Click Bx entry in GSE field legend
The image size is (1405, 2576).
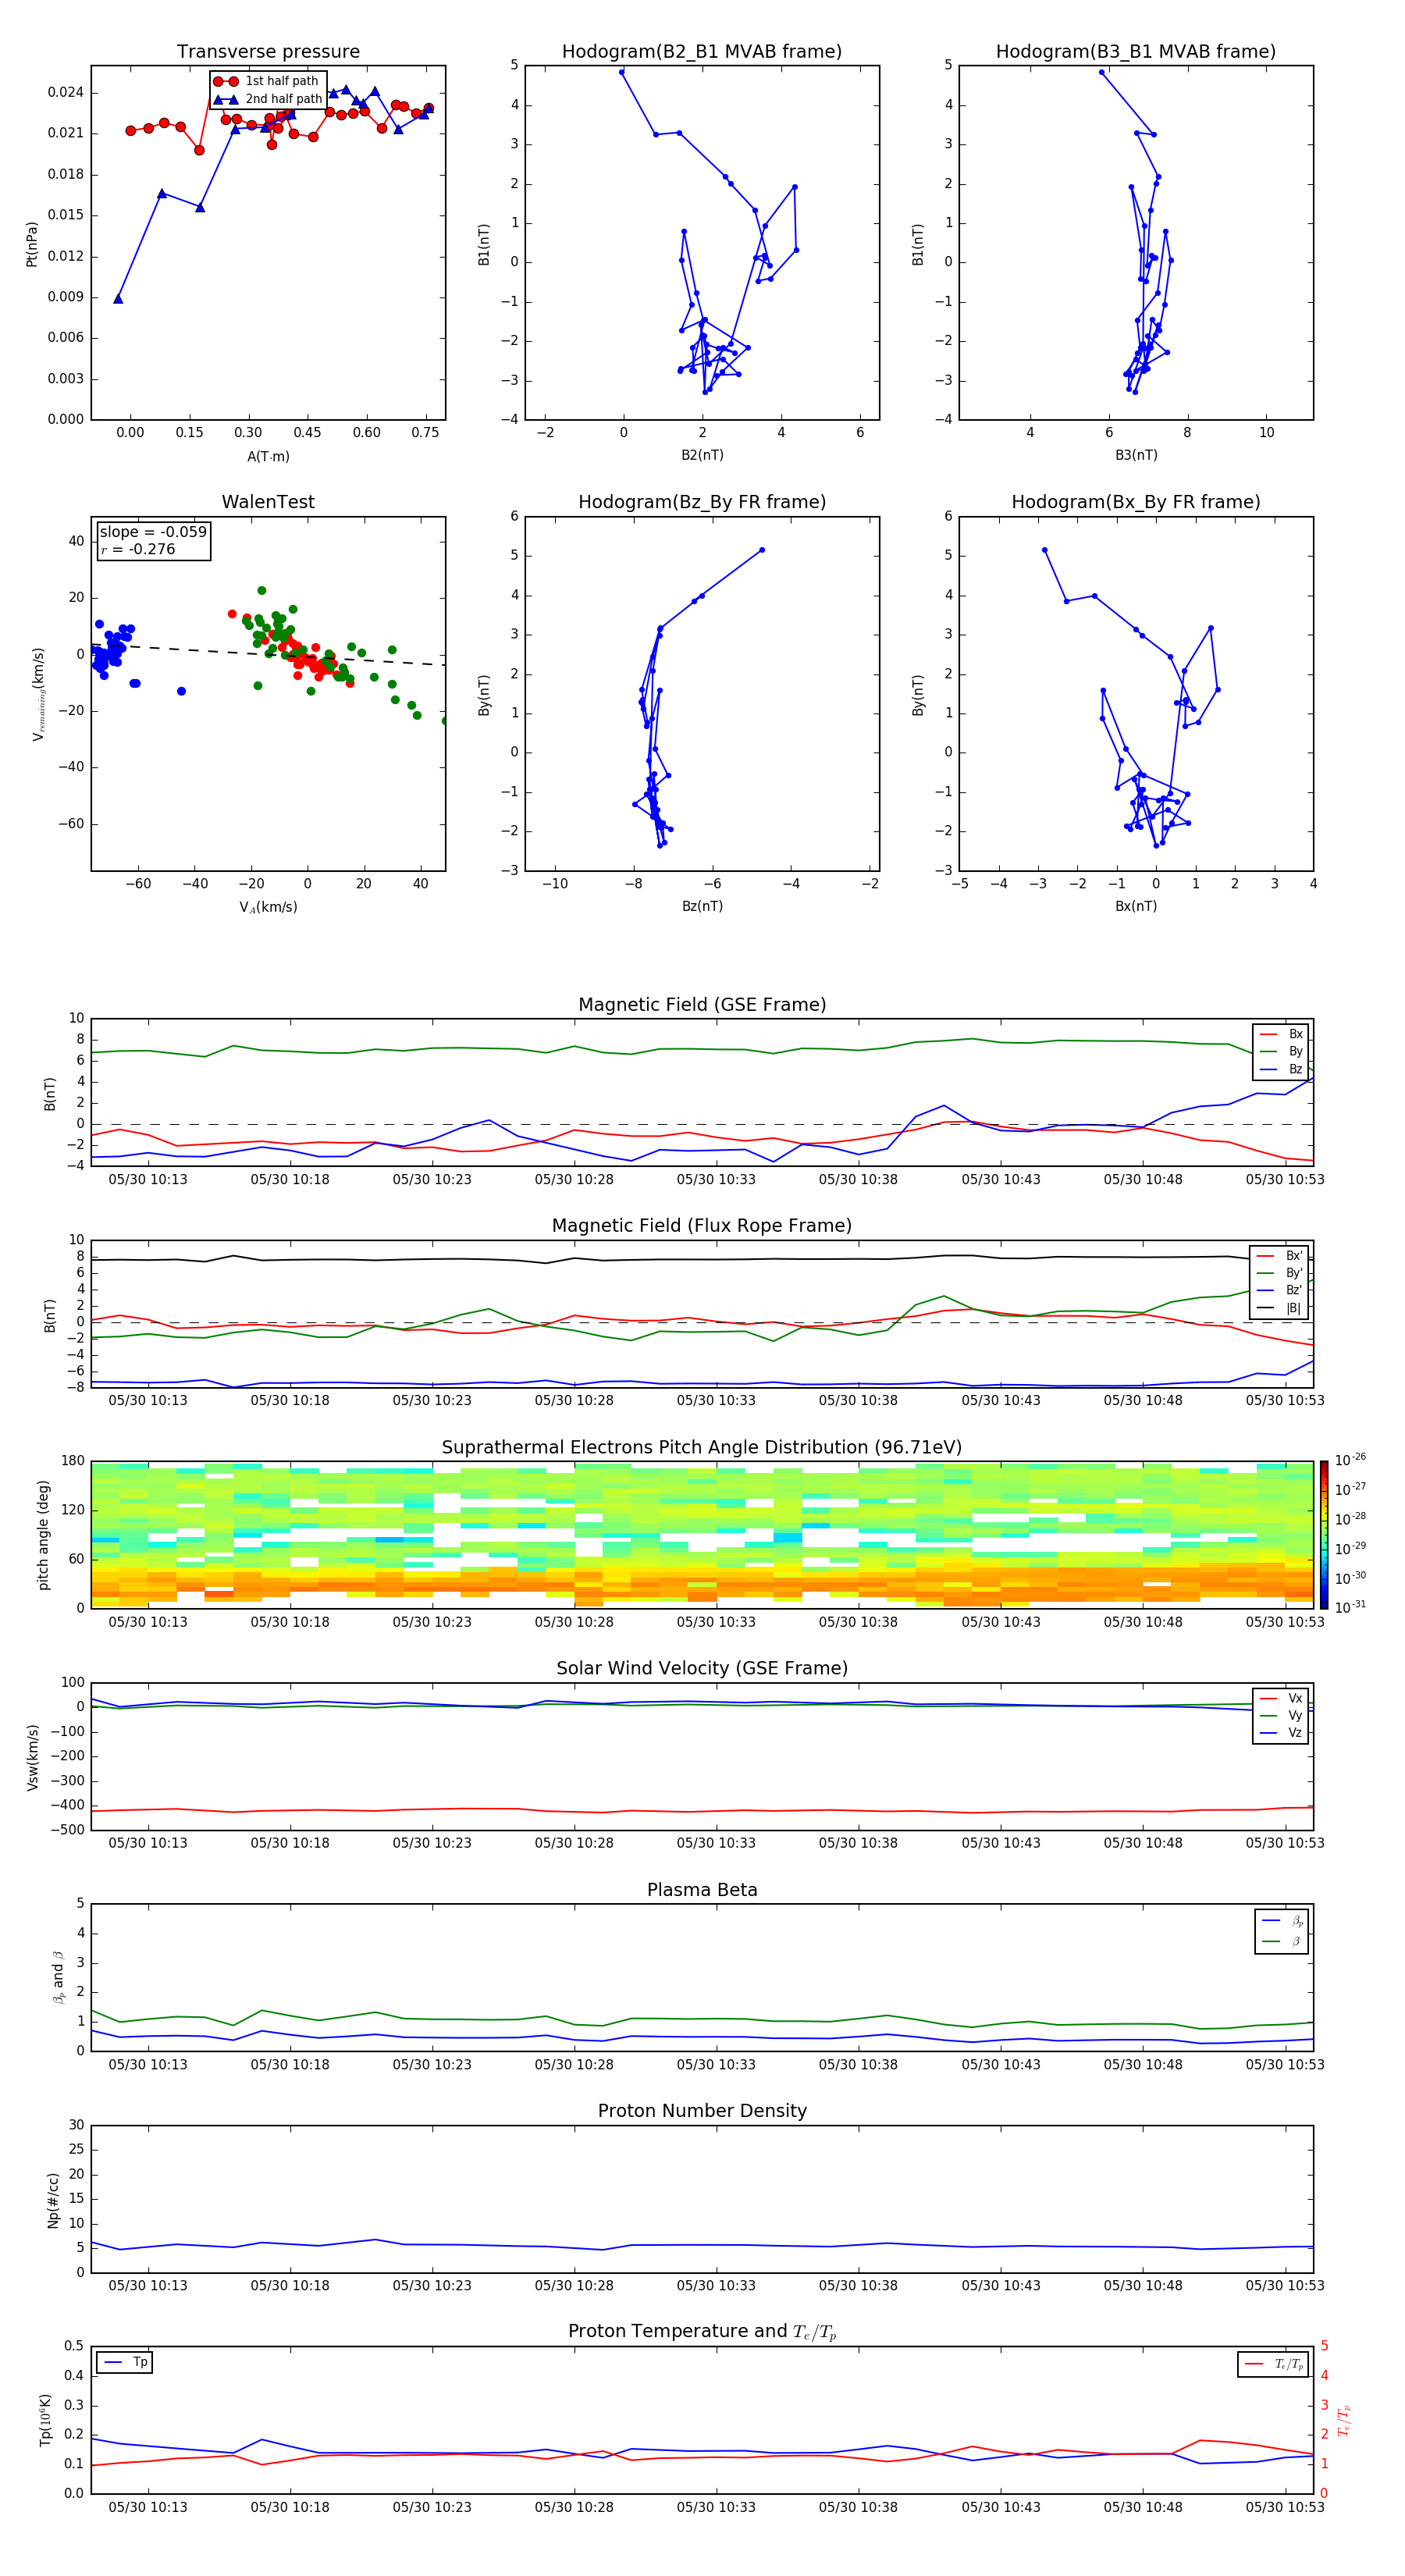pos(1281,1034)
